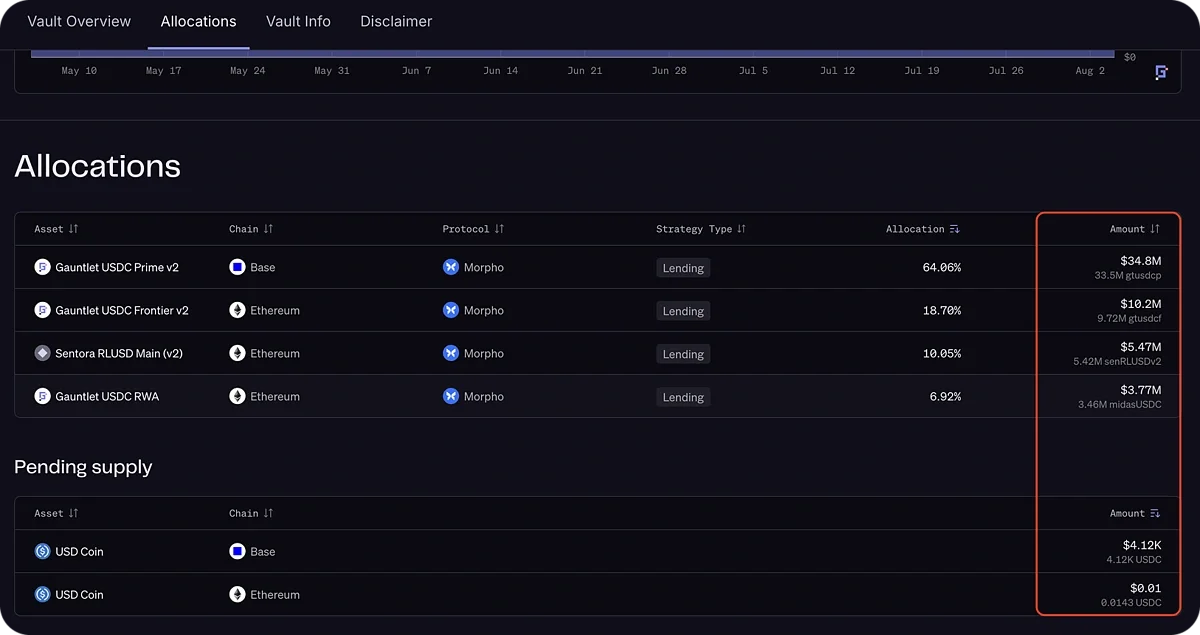The image size is (1200, 635).
Task: Click the Jun 14 chart axis label
Action: pos(500,71)
